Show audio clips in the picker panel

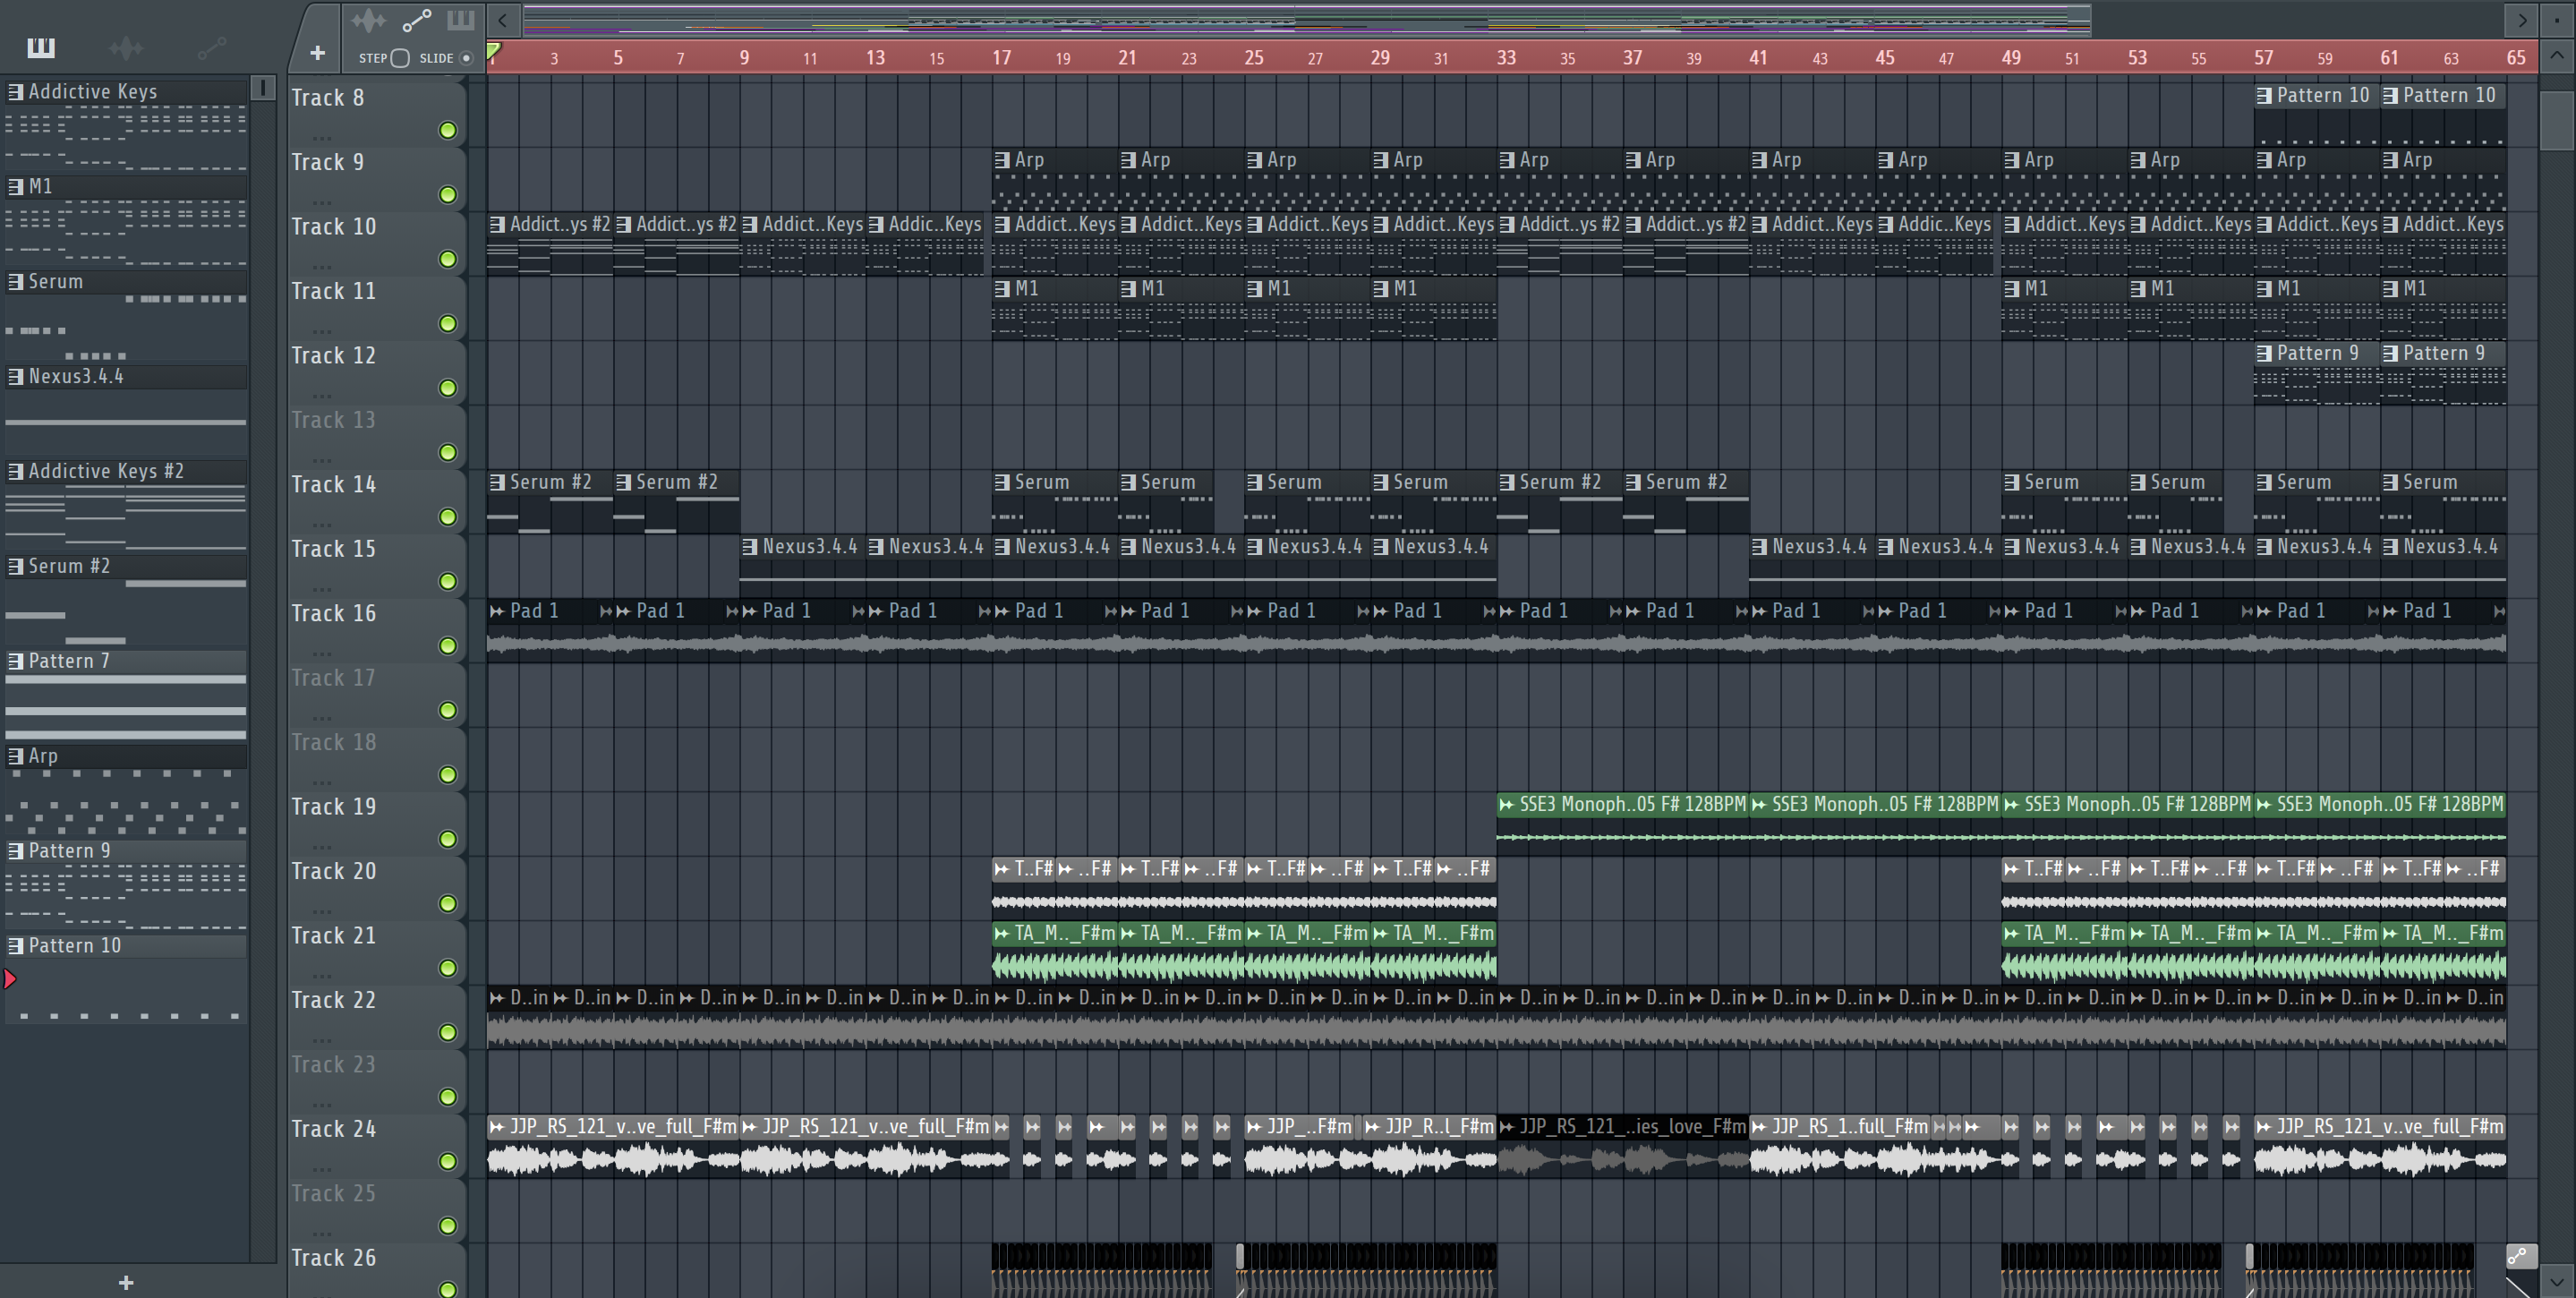click(126, 47)
